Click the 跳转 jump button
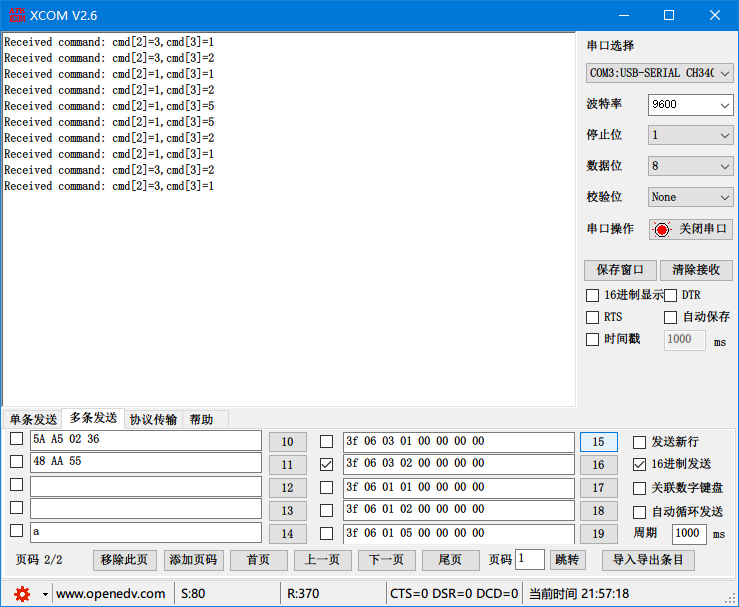739x607 pixels. point(567,560)
